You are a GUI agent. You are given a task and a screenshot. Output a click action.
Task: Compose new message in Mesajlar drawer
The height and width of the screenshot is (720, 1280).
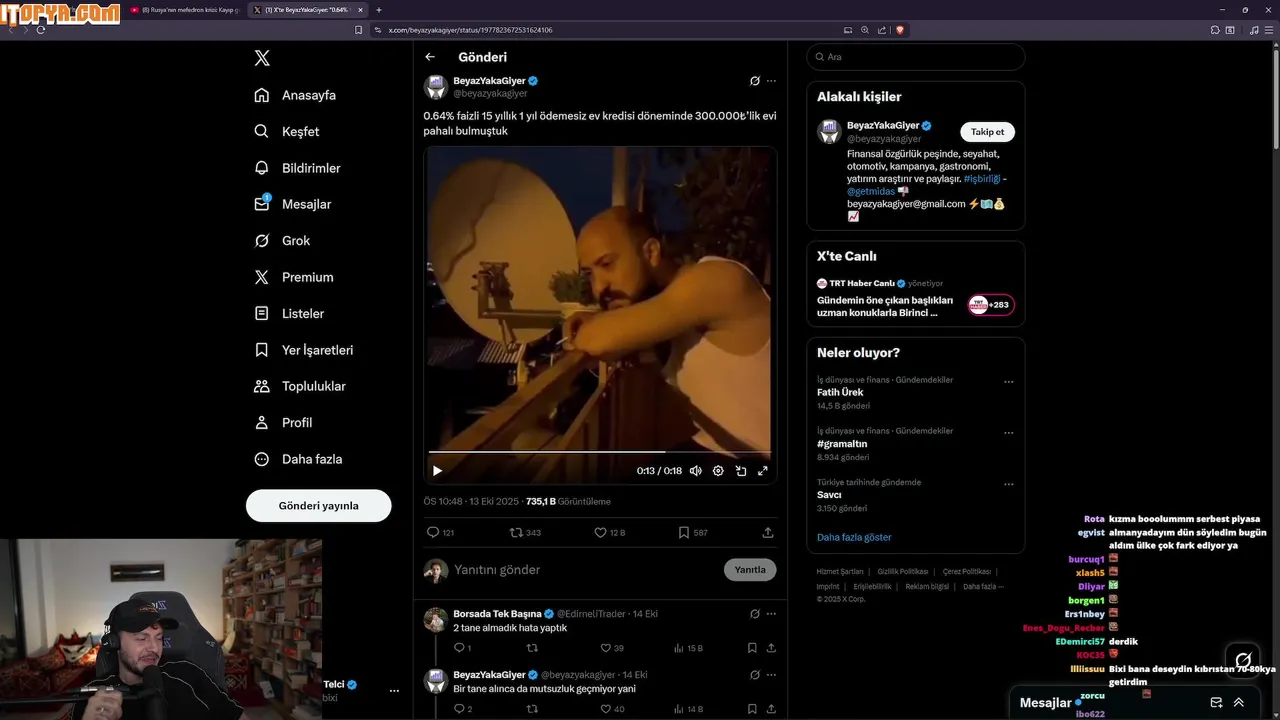[x=1216, y=703]
